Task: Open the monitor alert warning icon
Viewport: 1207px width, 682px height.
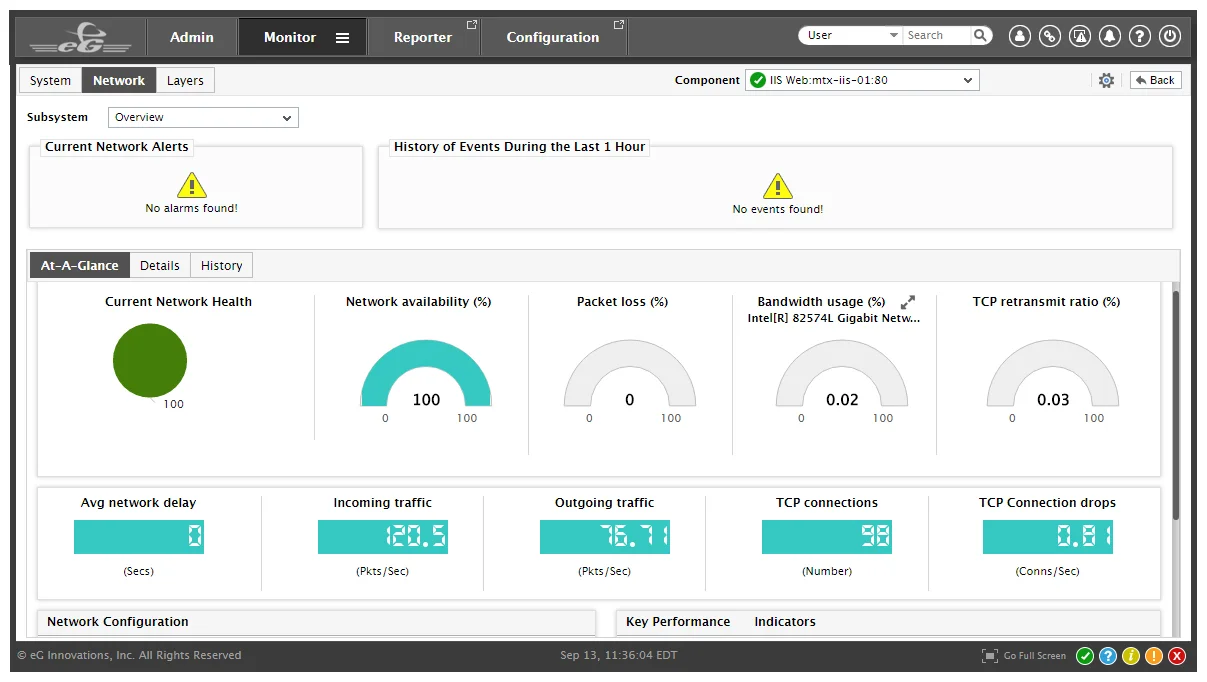Action: [x=1080, y=36]
